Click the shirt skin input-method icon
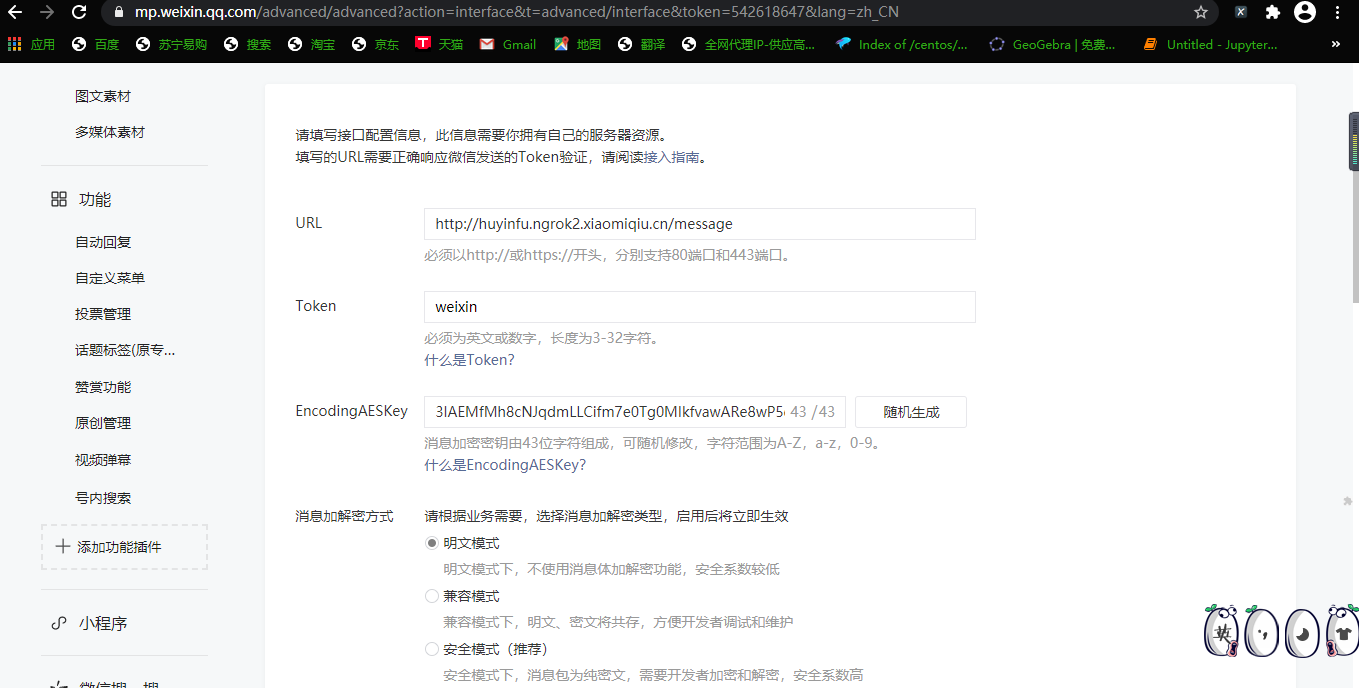 pyautogui.click(x=1342, y=632)
